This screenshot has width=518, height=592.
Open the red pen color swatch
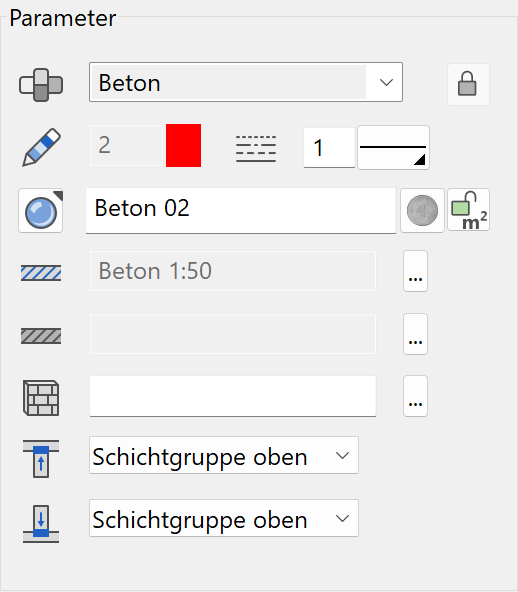(183, 145)
